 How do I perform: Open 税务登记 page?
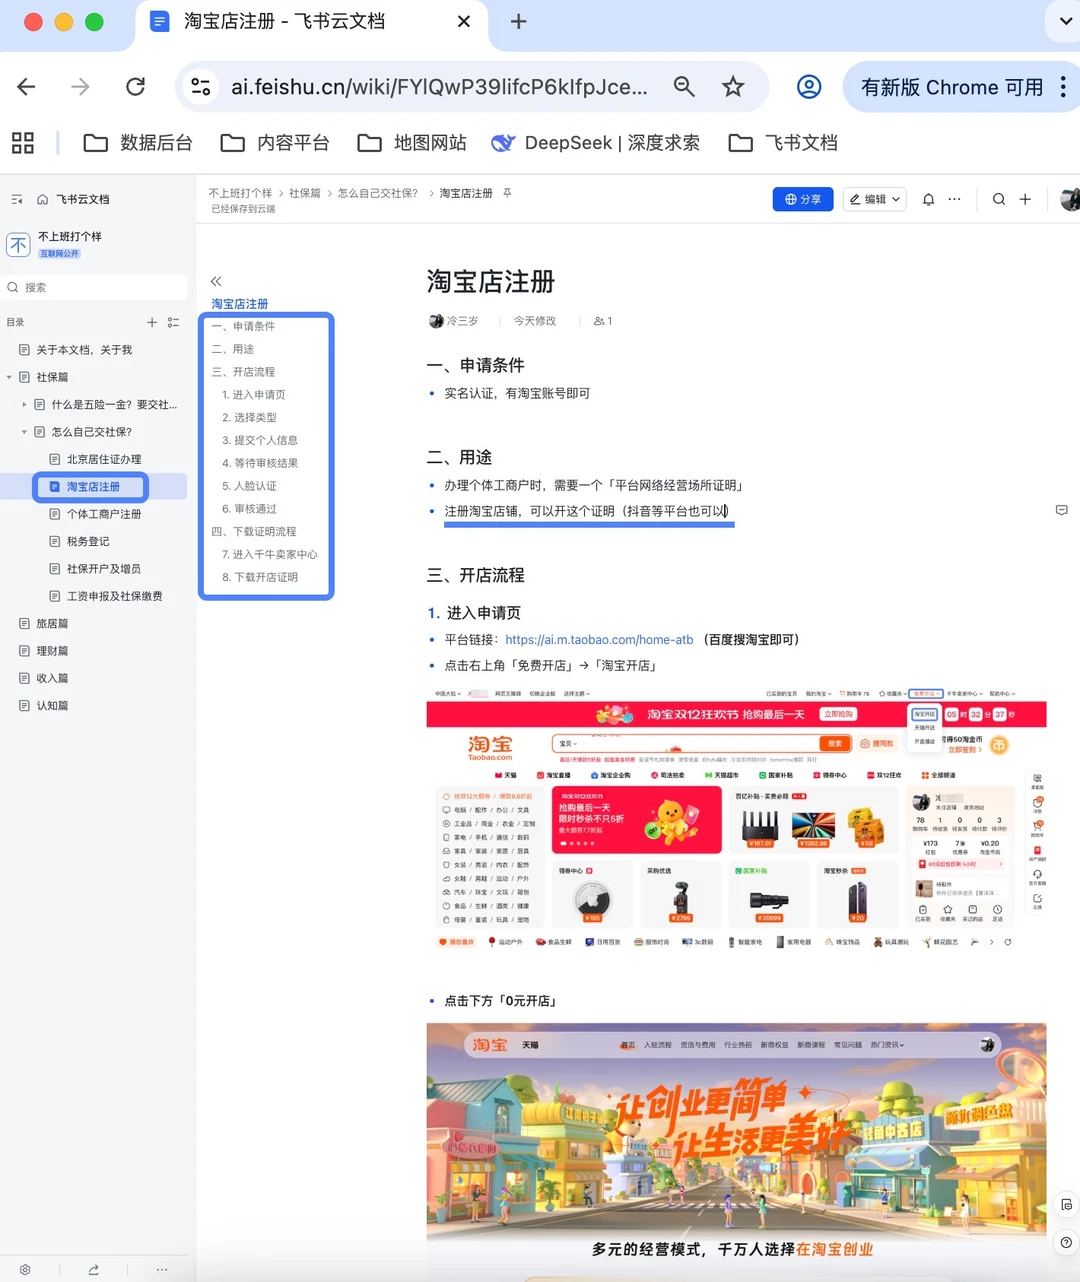[x=88, y=541]
